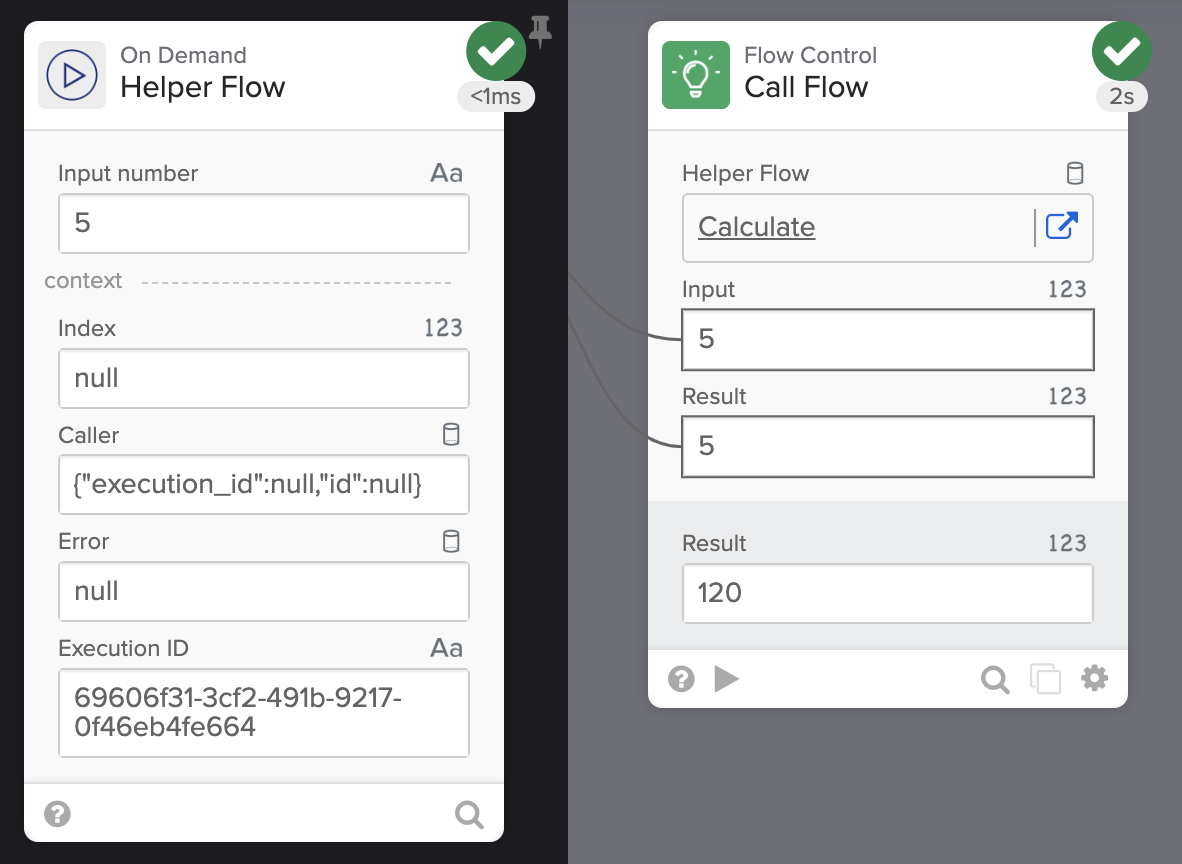Open the Calculate flow via external link icon
Screen dimensions: 1182x864
[1061, 227]
